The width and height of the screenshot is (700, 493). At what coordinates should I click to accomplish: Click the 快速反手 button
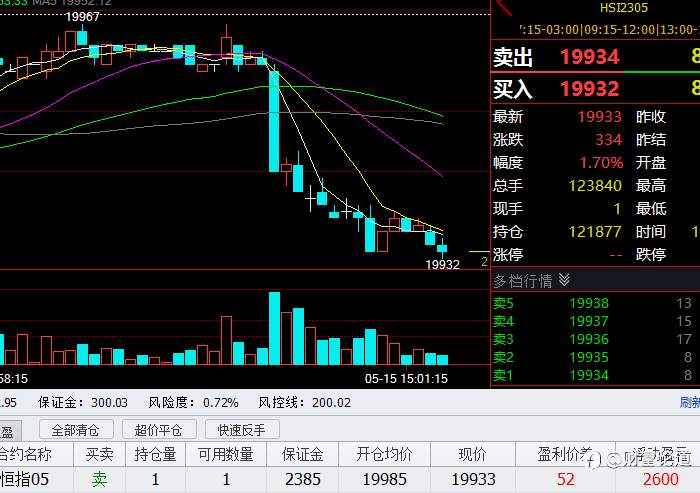[242, 430]
